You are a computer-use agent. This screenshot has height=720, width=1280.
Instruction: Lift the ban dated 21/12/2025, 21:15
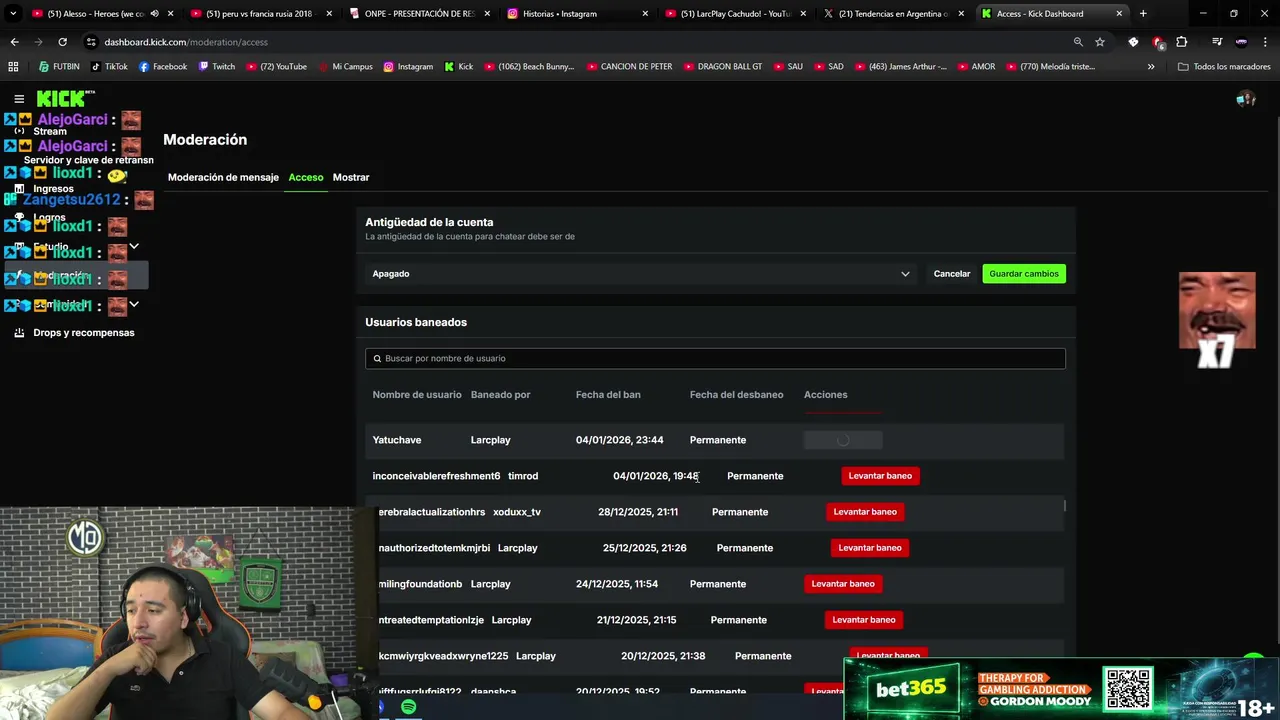tap(864, 620)
